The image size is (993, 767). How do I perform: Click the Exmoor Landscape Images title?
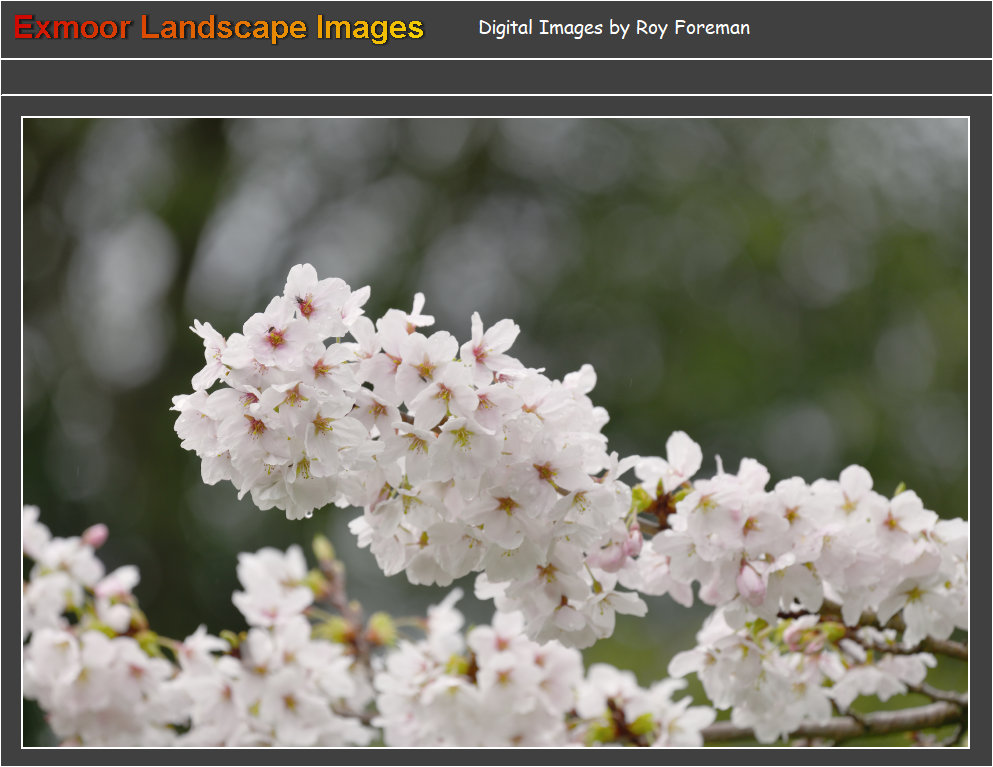(x=219, y=28)
